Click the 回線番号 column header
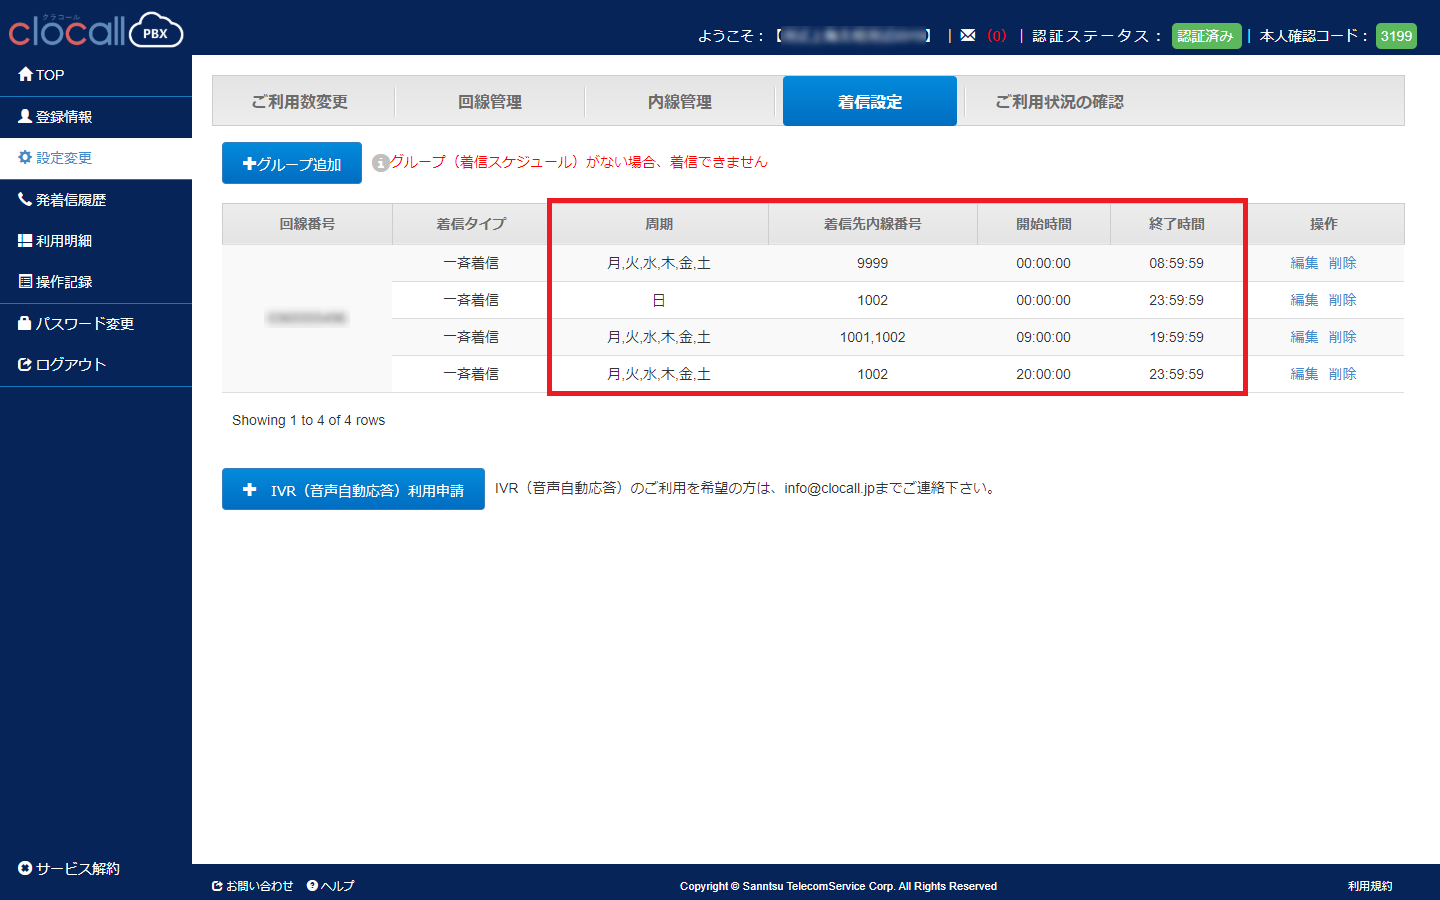The height and width of the screenshot is (900, 1440). click(x=307, y=224)
